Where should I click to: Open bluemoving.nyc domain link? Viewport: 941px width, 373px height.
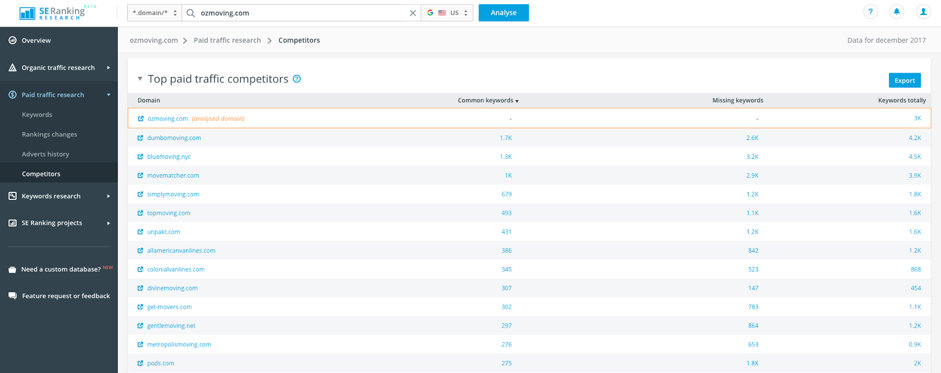click(169, 157)
